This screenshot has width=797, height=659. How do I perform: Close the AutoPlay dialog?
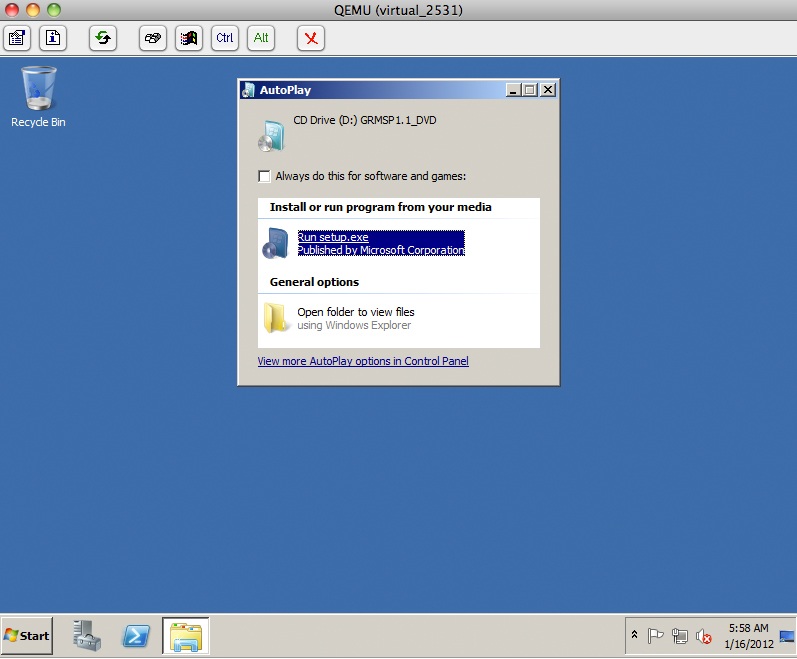pos(547,90)
